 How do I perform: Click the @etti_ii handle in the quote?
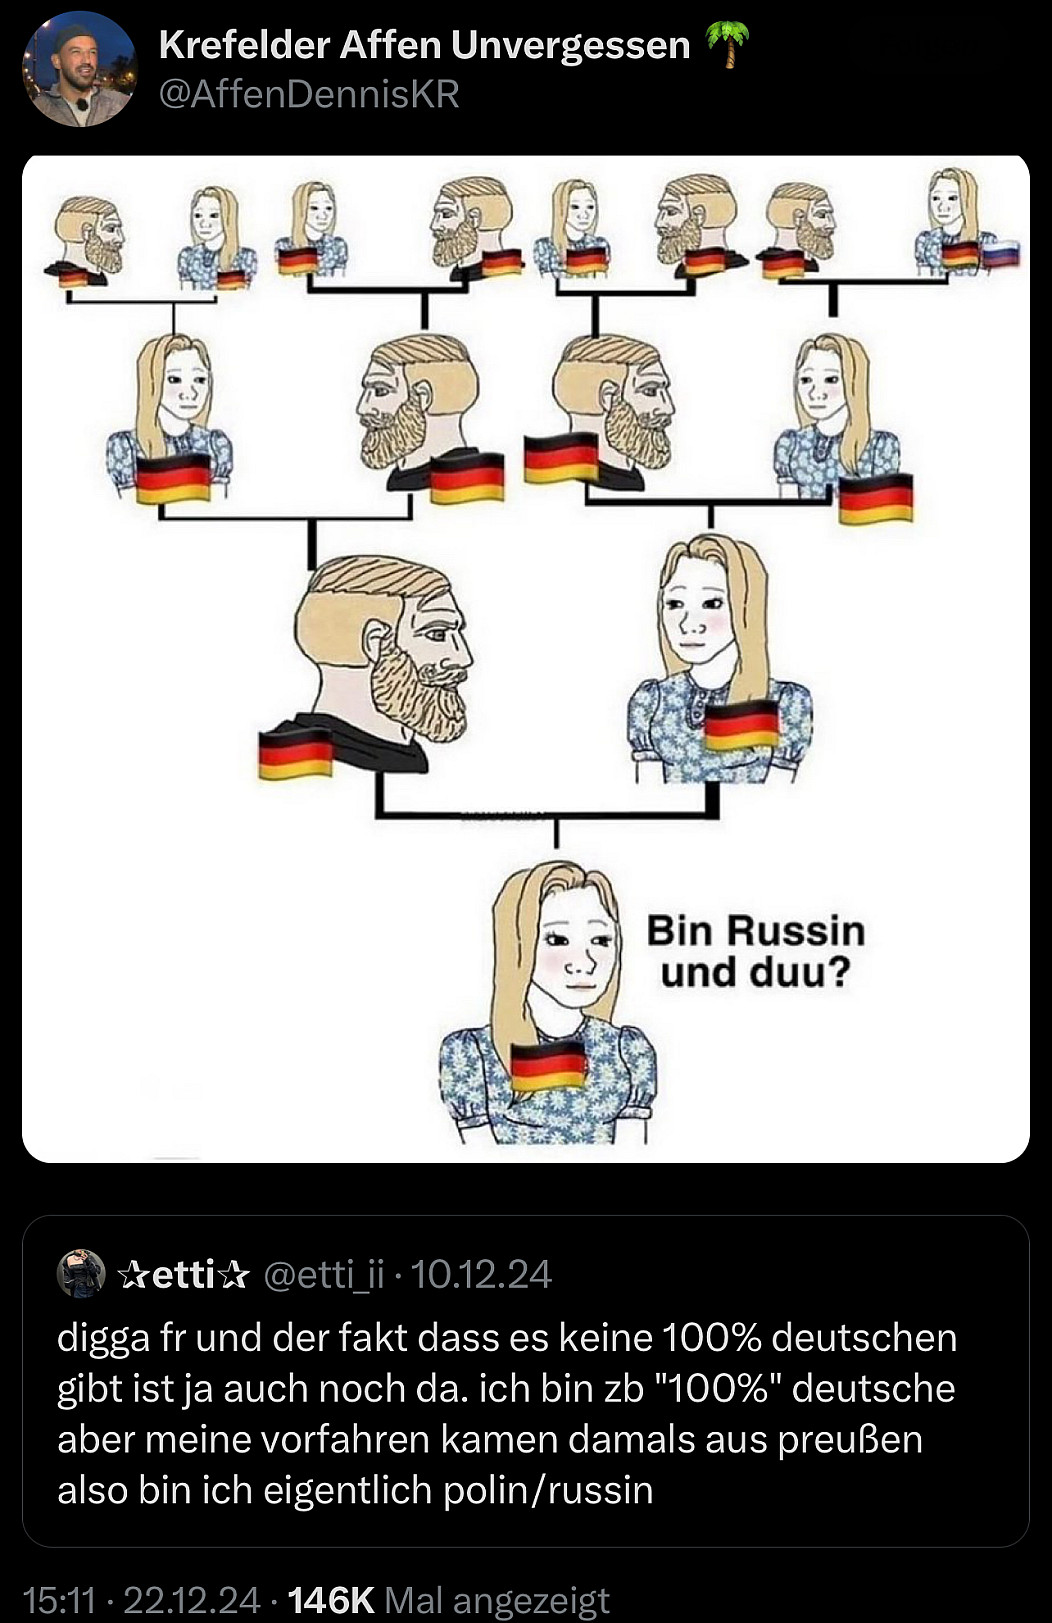pos(323,1274)
